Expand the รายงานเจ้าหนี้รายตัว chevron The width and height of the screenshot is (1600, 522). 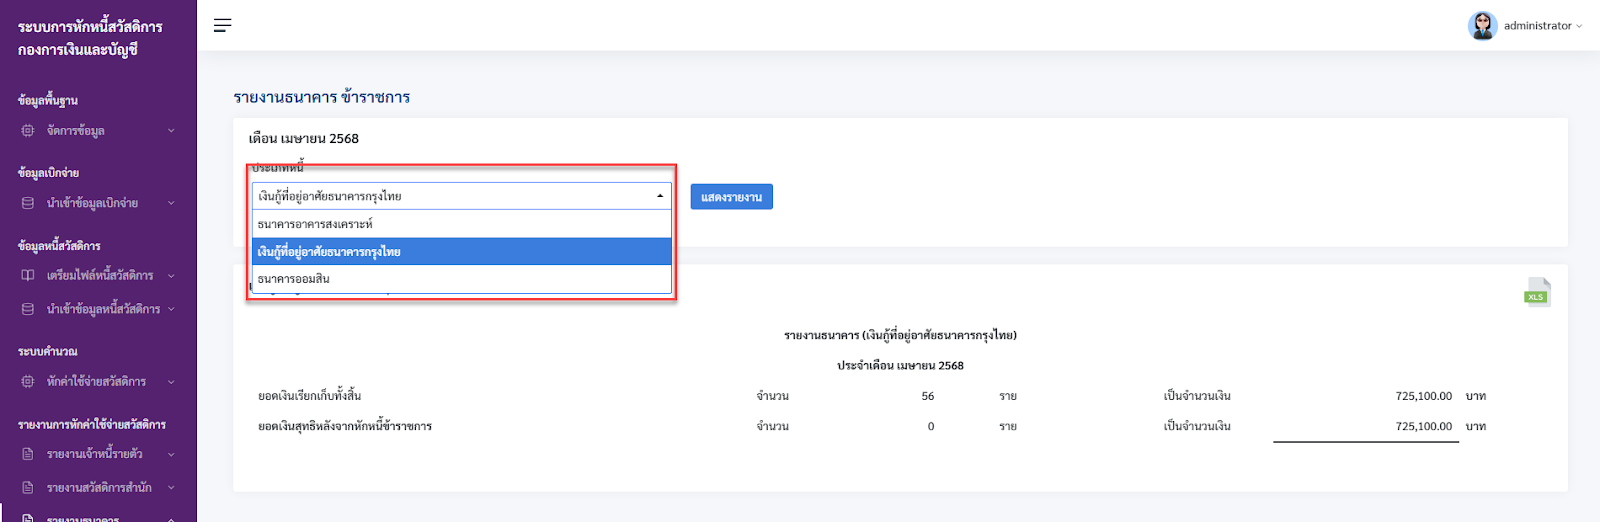tap(171, 454)
